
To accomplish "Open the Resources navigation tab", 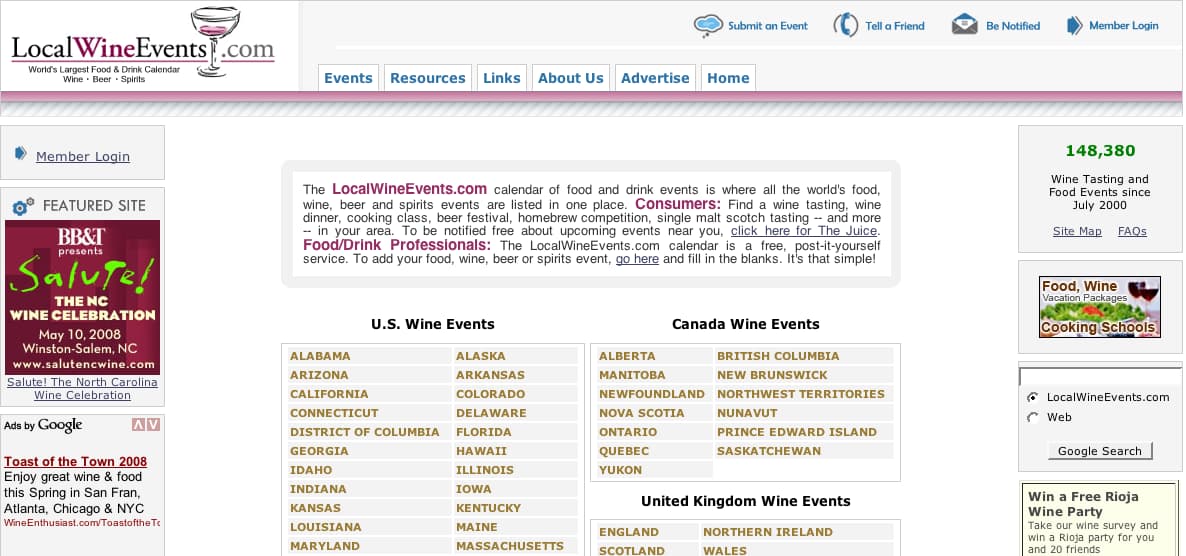I will [x=428, y=78].
